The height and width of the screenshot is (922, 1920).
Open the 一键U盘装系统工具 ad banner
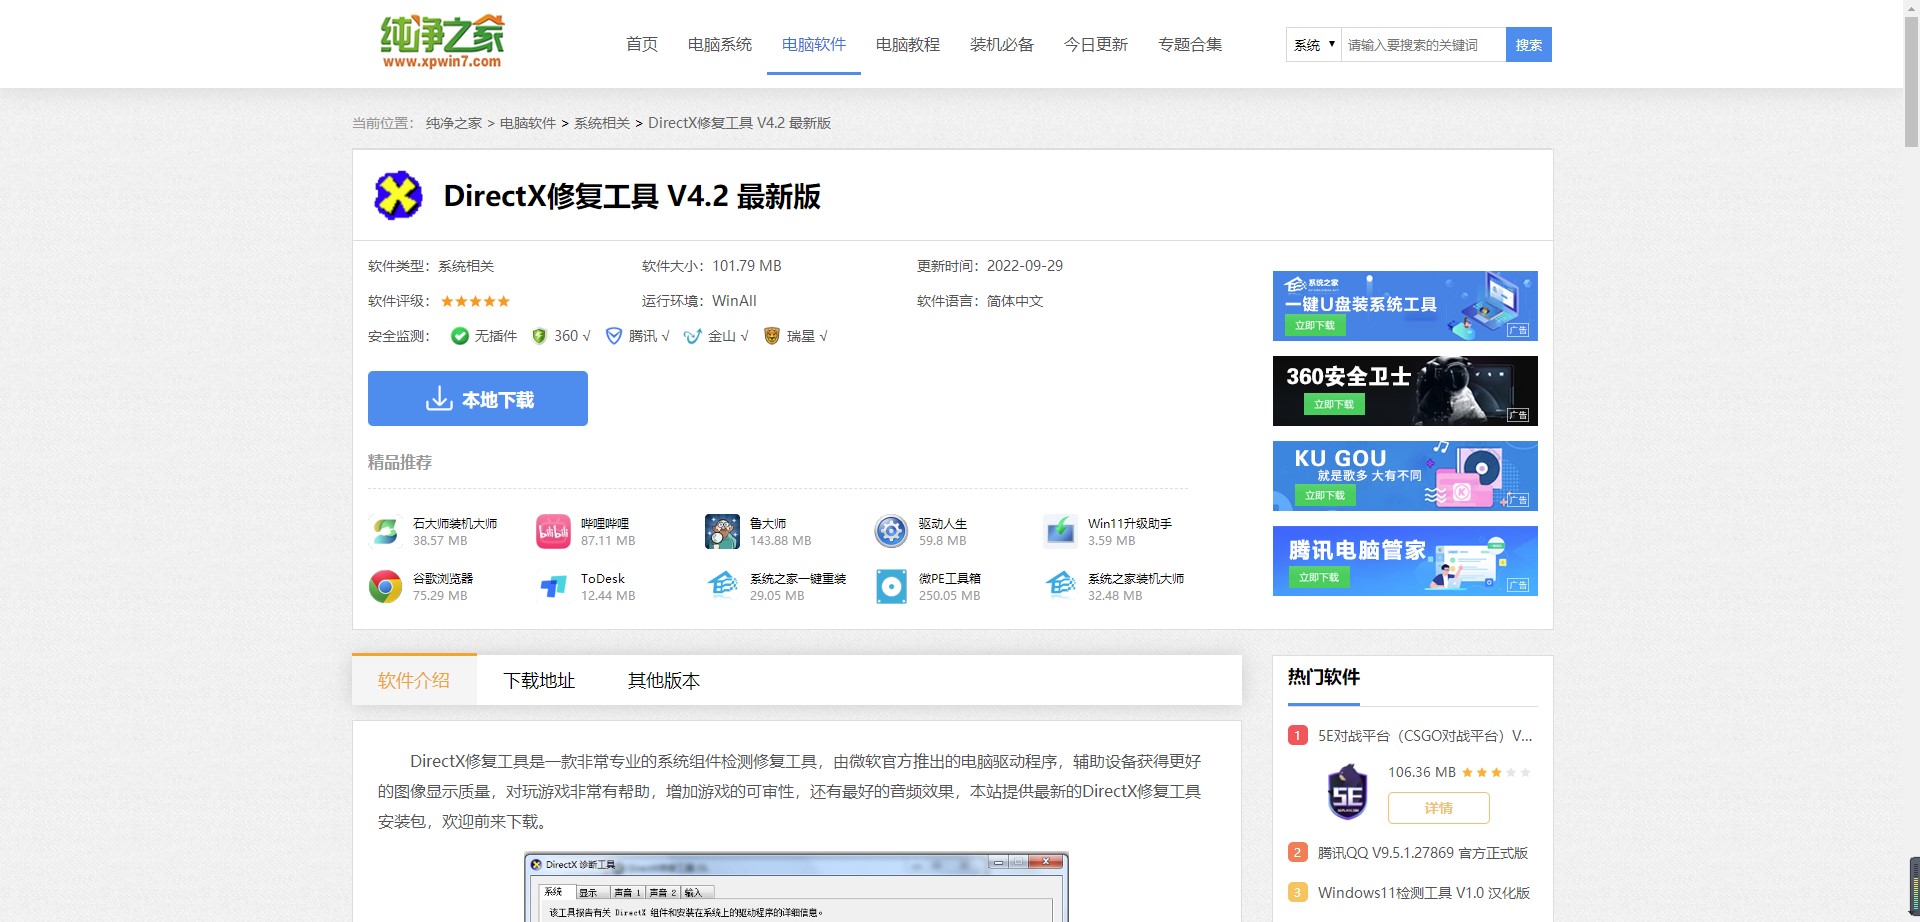[1405, 306]
